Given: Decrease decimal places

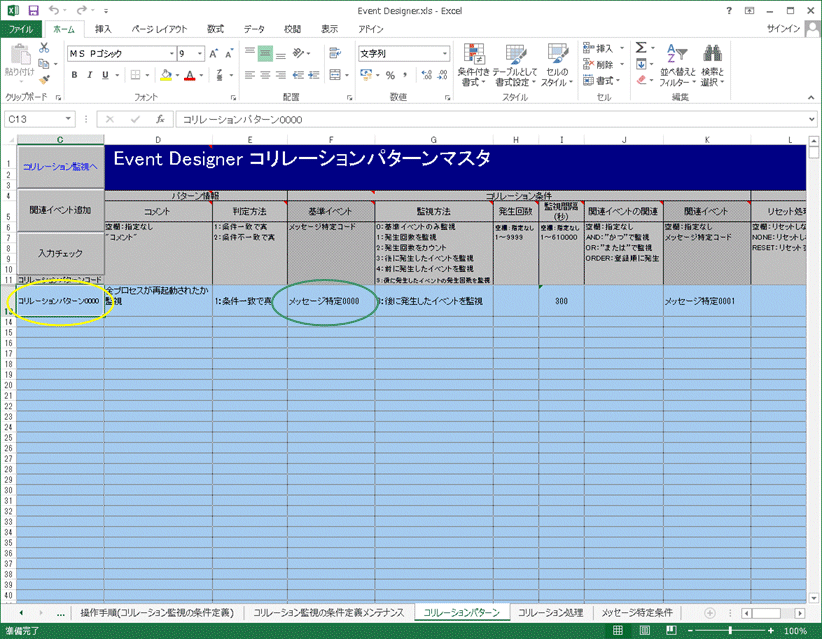Looking at the screenshot, I should click(x=443, y=75).
